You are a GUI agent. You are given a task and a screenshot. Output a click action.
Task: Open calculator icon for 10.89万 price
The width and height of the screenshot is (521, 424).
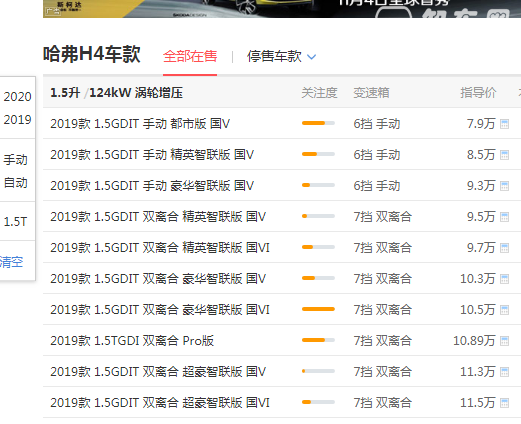[504, 341]
